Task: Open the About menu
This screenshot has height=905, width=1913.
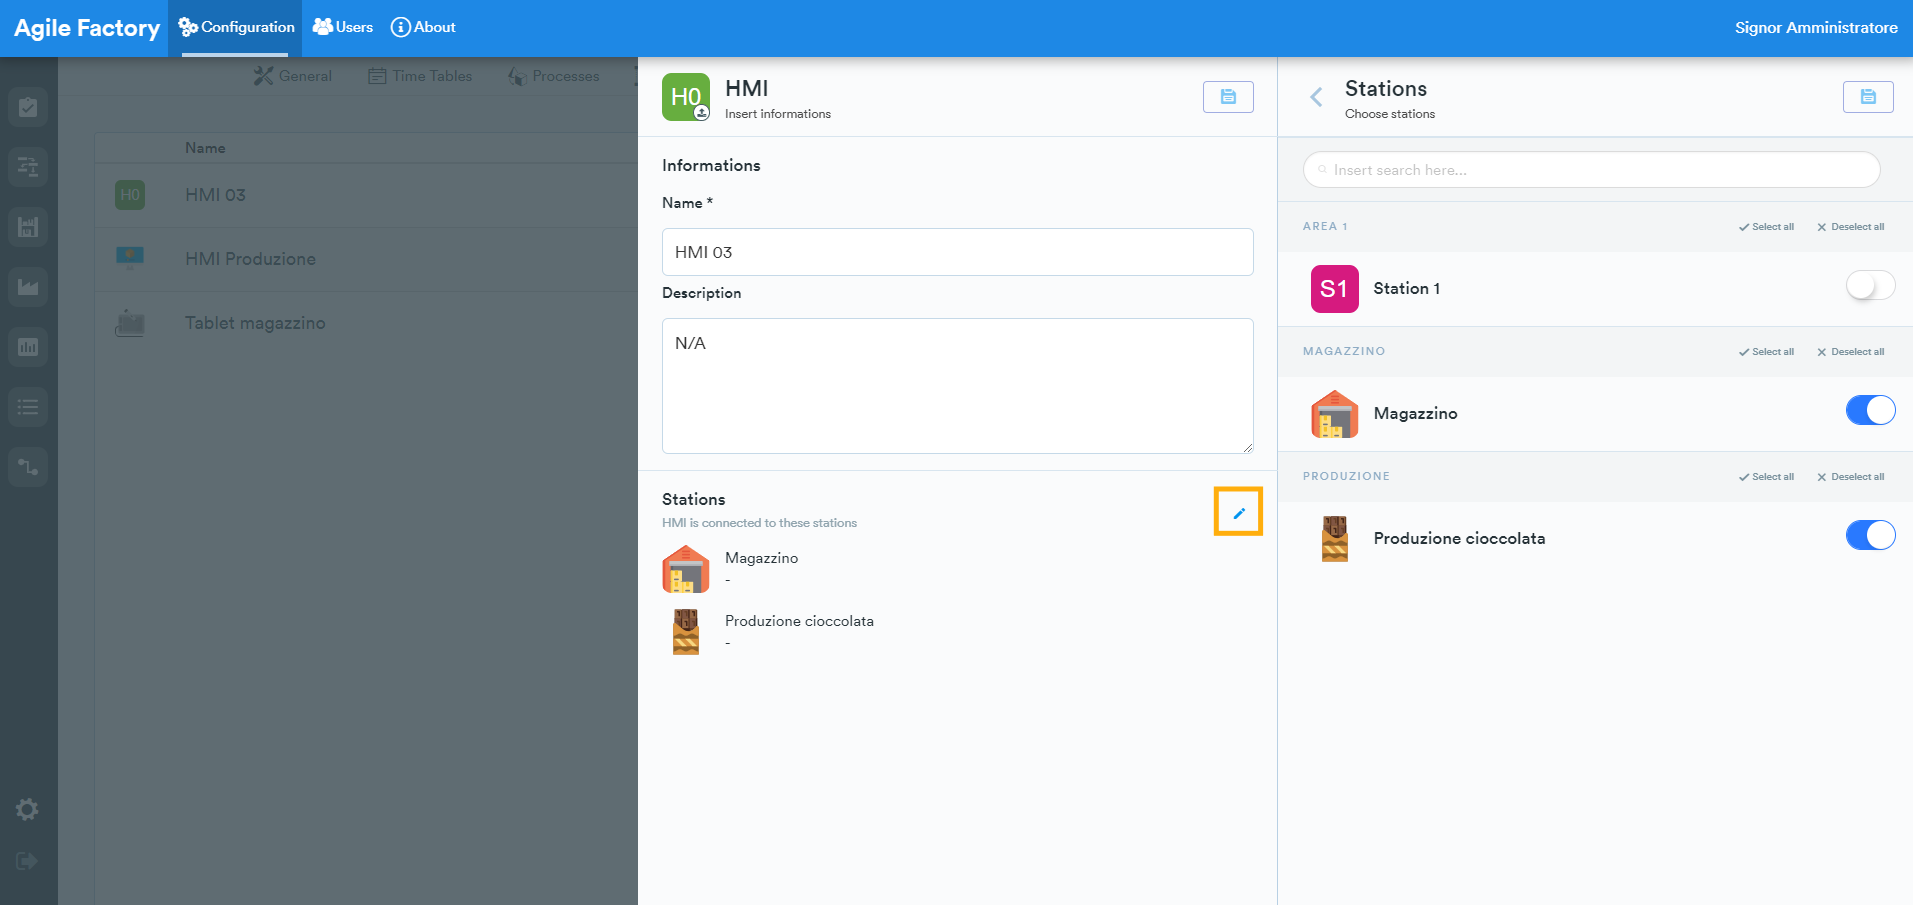Action: point(423,27)
